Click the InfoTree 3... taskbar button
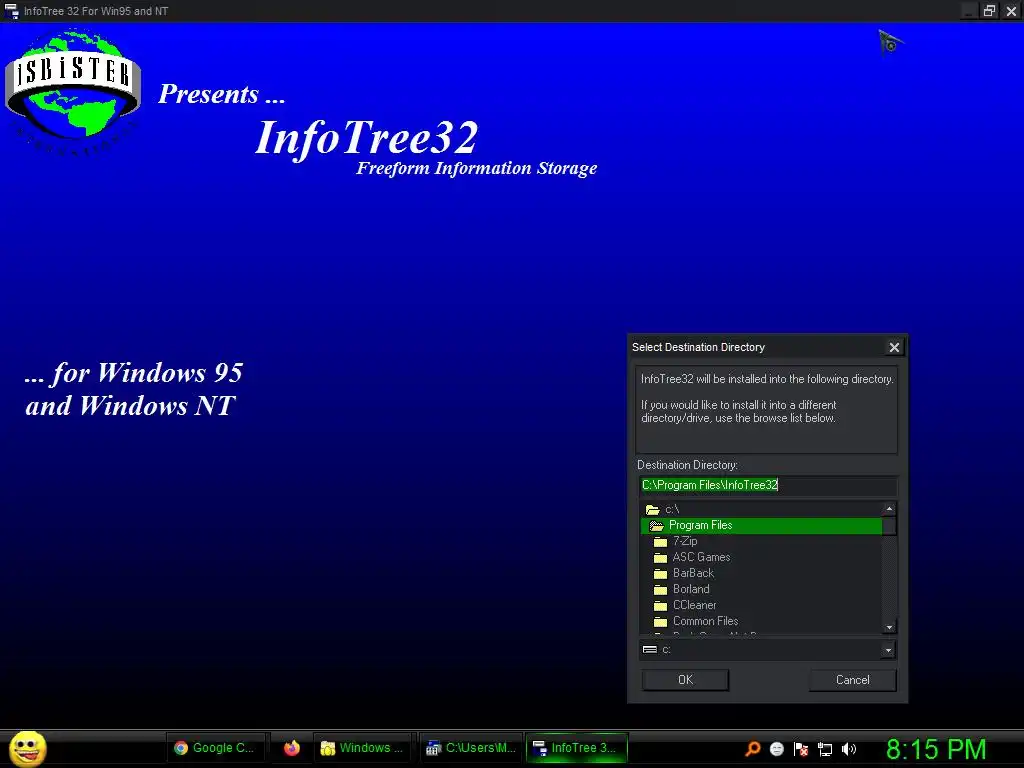Viewport: 1024px width, 768px height. pyautogui.click(x=577, y=748)
